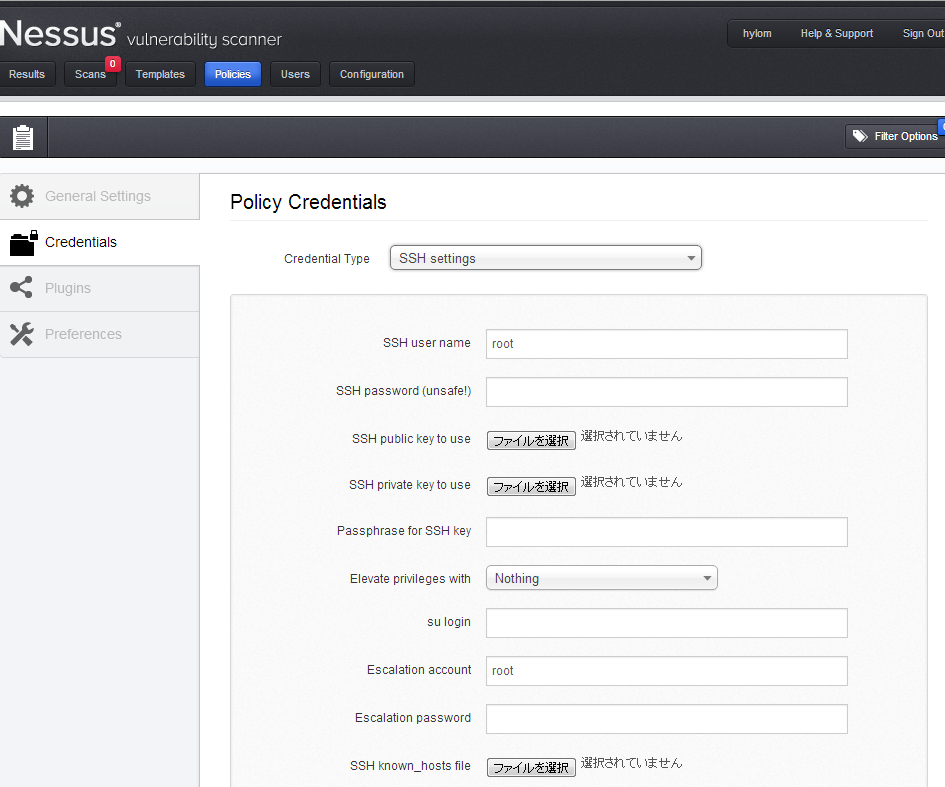Image resolution: width=945 pixels, height=787 pixels.
Task: Click the Passphrase for SSH key field
Action: [x=667, y=531]
